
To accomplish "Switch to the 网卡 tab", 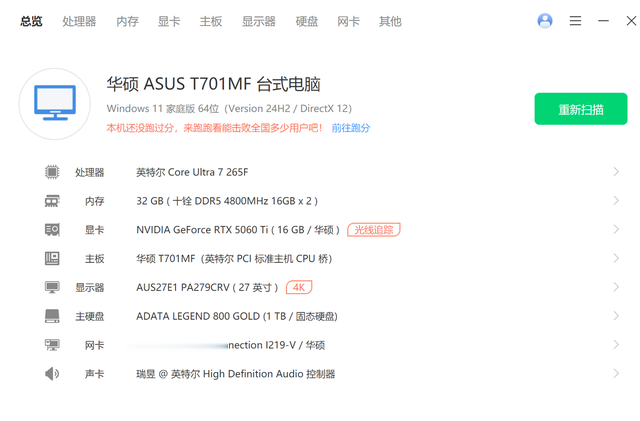I will (x=349, y=21).
